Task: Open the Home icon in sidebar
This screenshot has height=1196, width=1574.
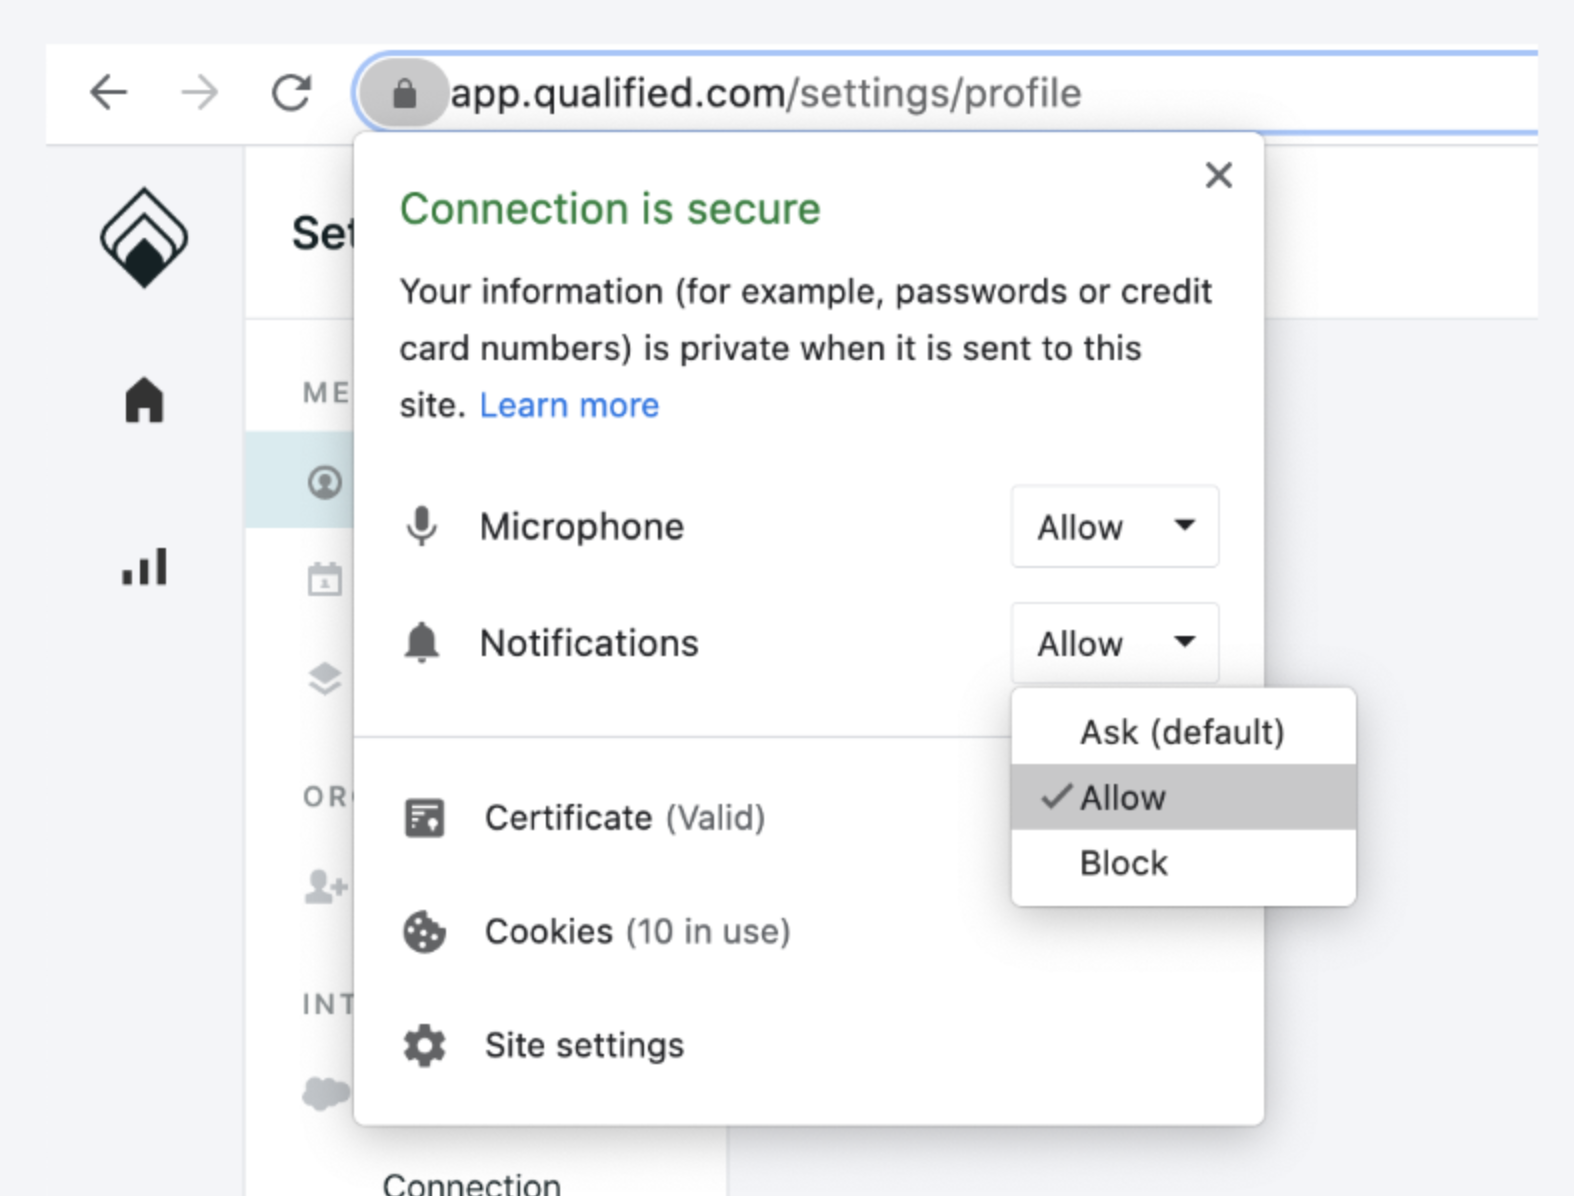Action: pos(144,400)
